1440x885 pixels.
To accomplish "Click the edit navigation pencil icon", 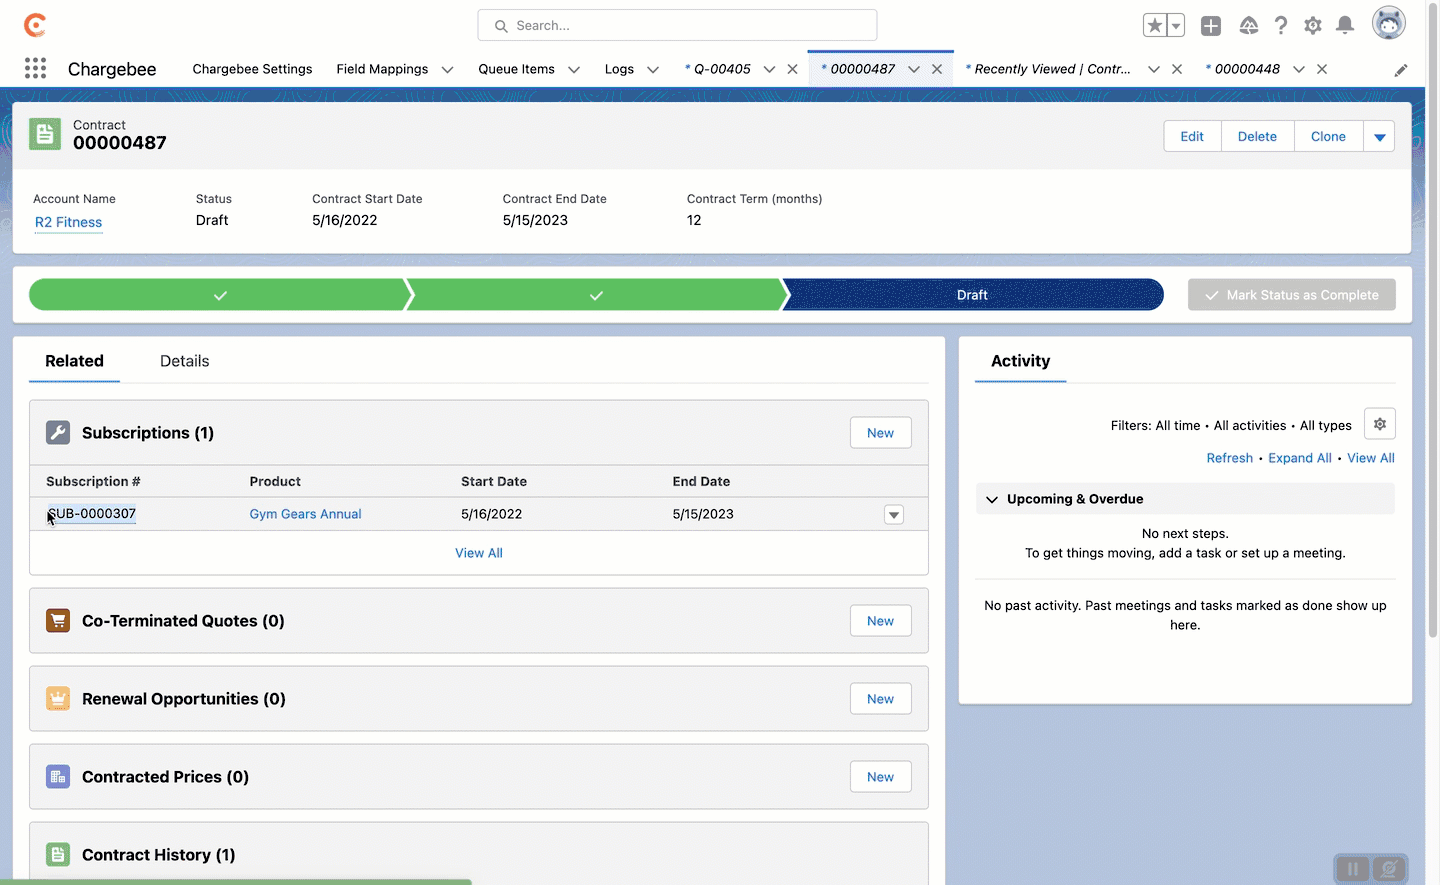I will [x=1400, y=70].
